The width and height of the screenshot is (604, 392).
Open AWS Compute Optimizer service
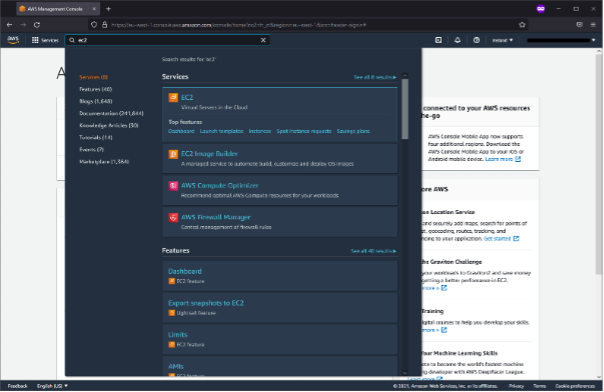coord(220,185)
